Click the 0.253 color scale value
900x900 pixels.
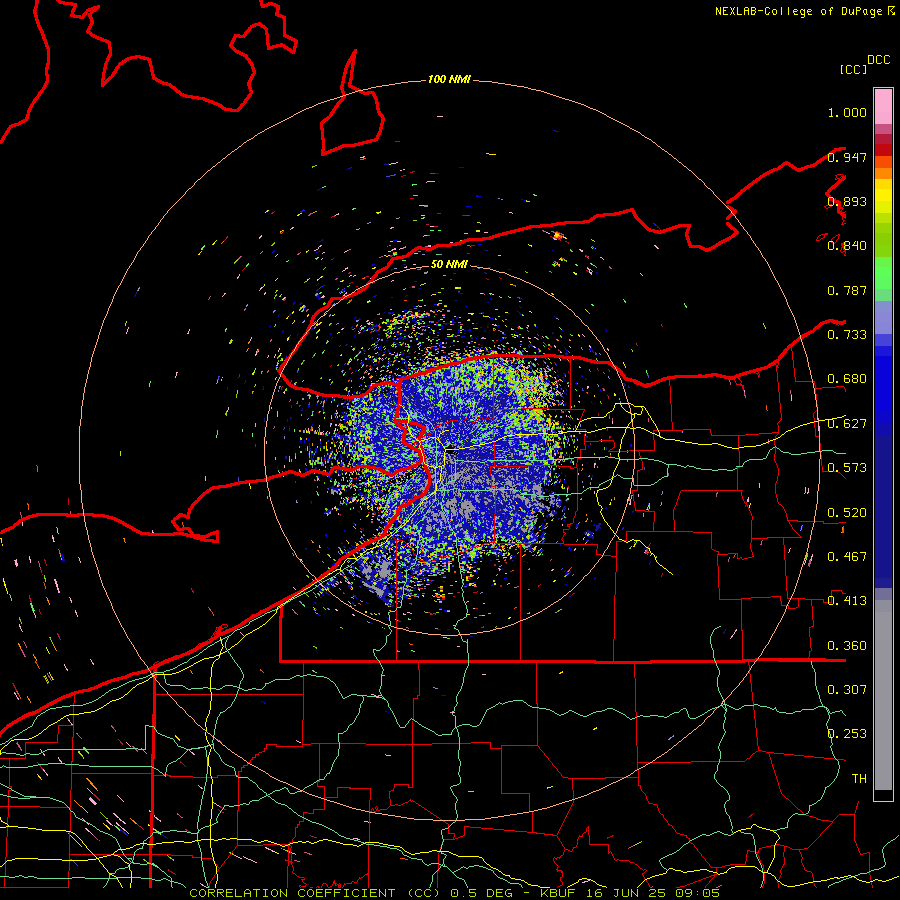847,734
